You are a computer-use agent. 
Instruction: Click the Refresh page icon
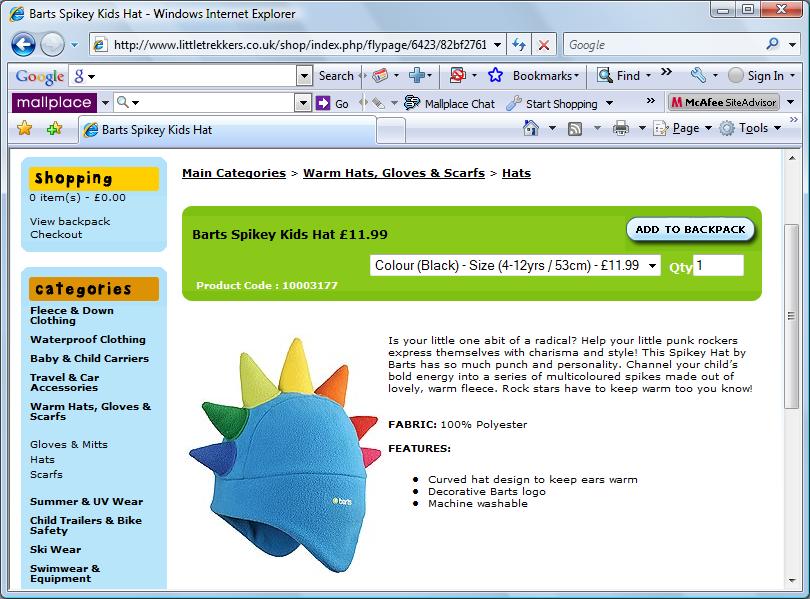click(519, 45)
